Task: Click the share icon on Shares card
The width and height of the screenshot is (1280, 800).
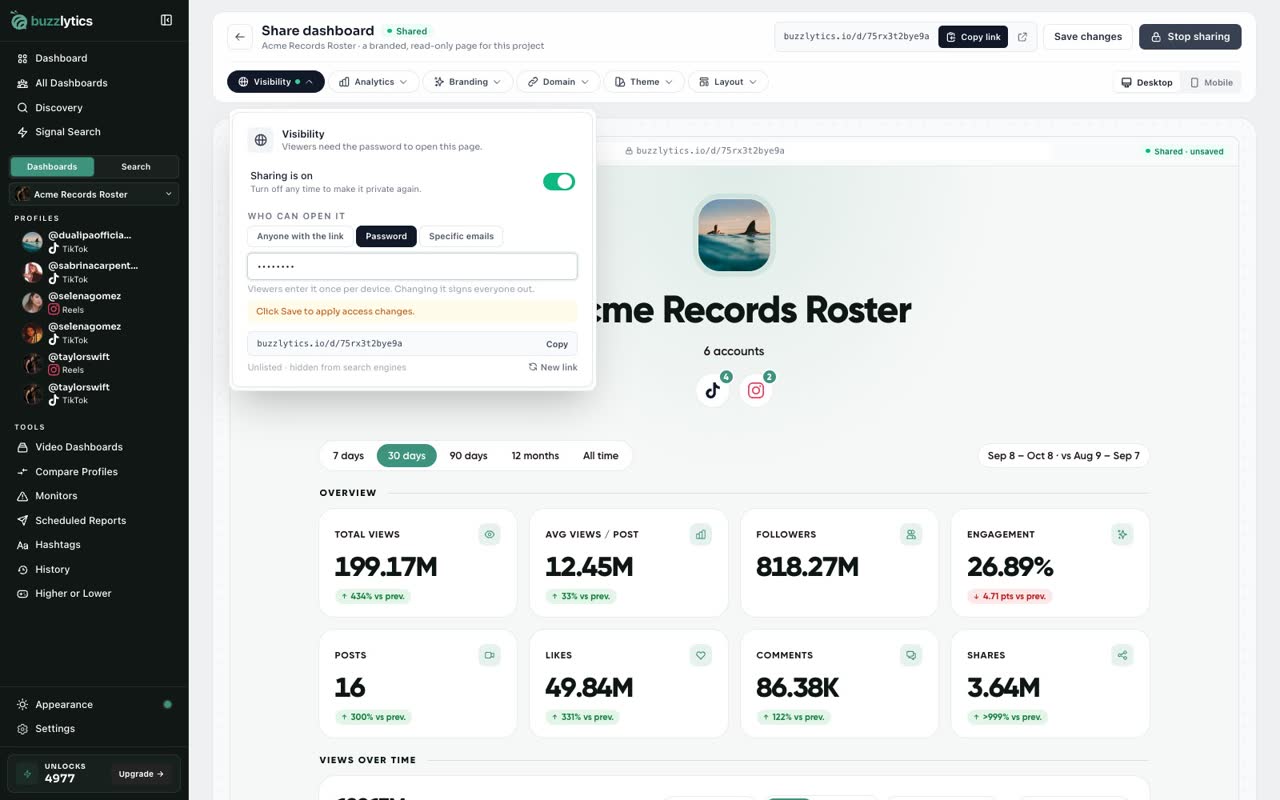Action: (1122, 656)
